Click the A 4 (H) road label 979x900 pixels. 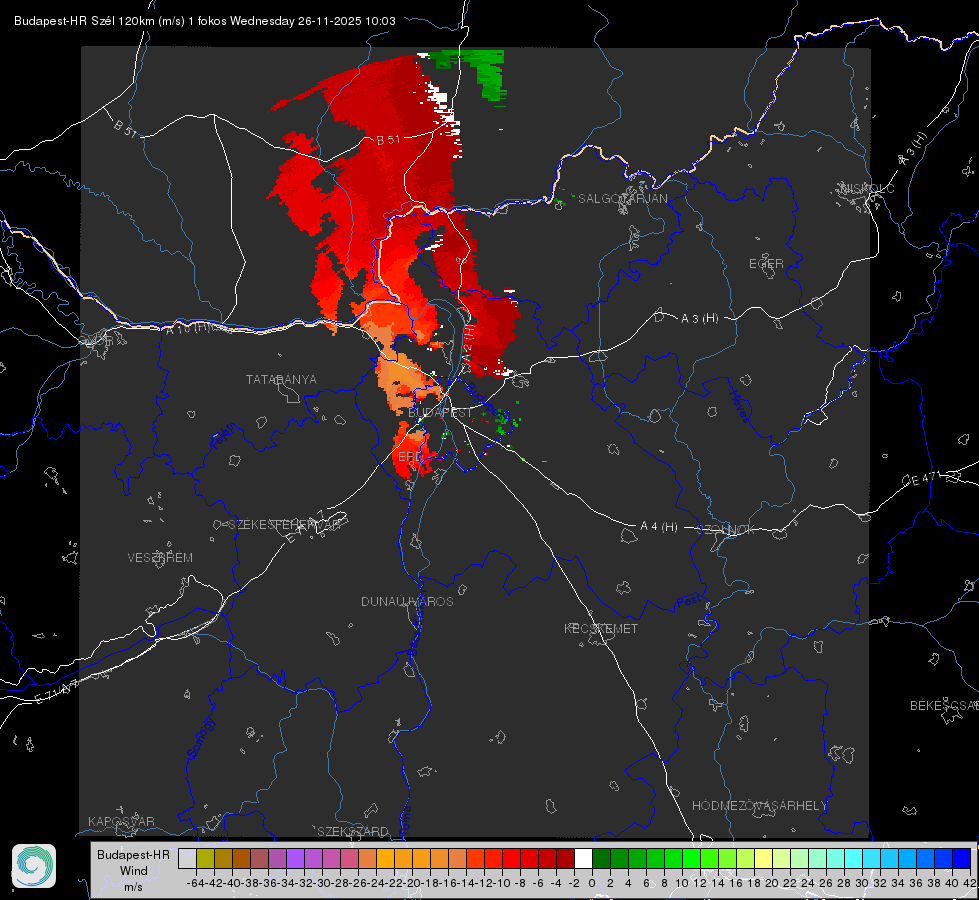tap(659, 527)
